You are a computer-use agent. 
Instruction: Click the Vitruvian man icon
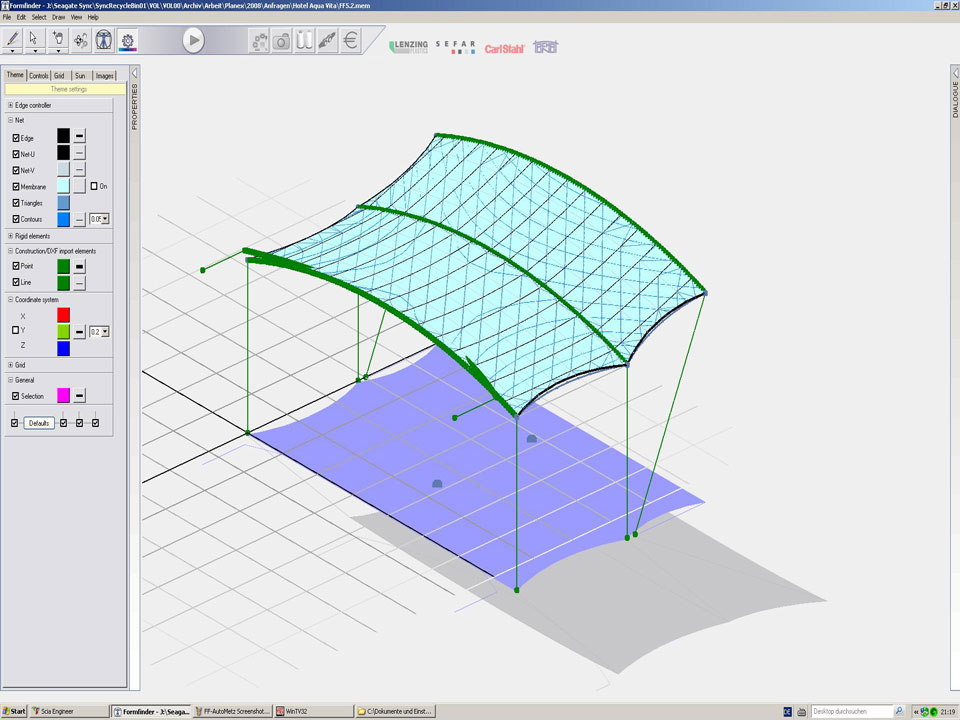click(104, 40)
